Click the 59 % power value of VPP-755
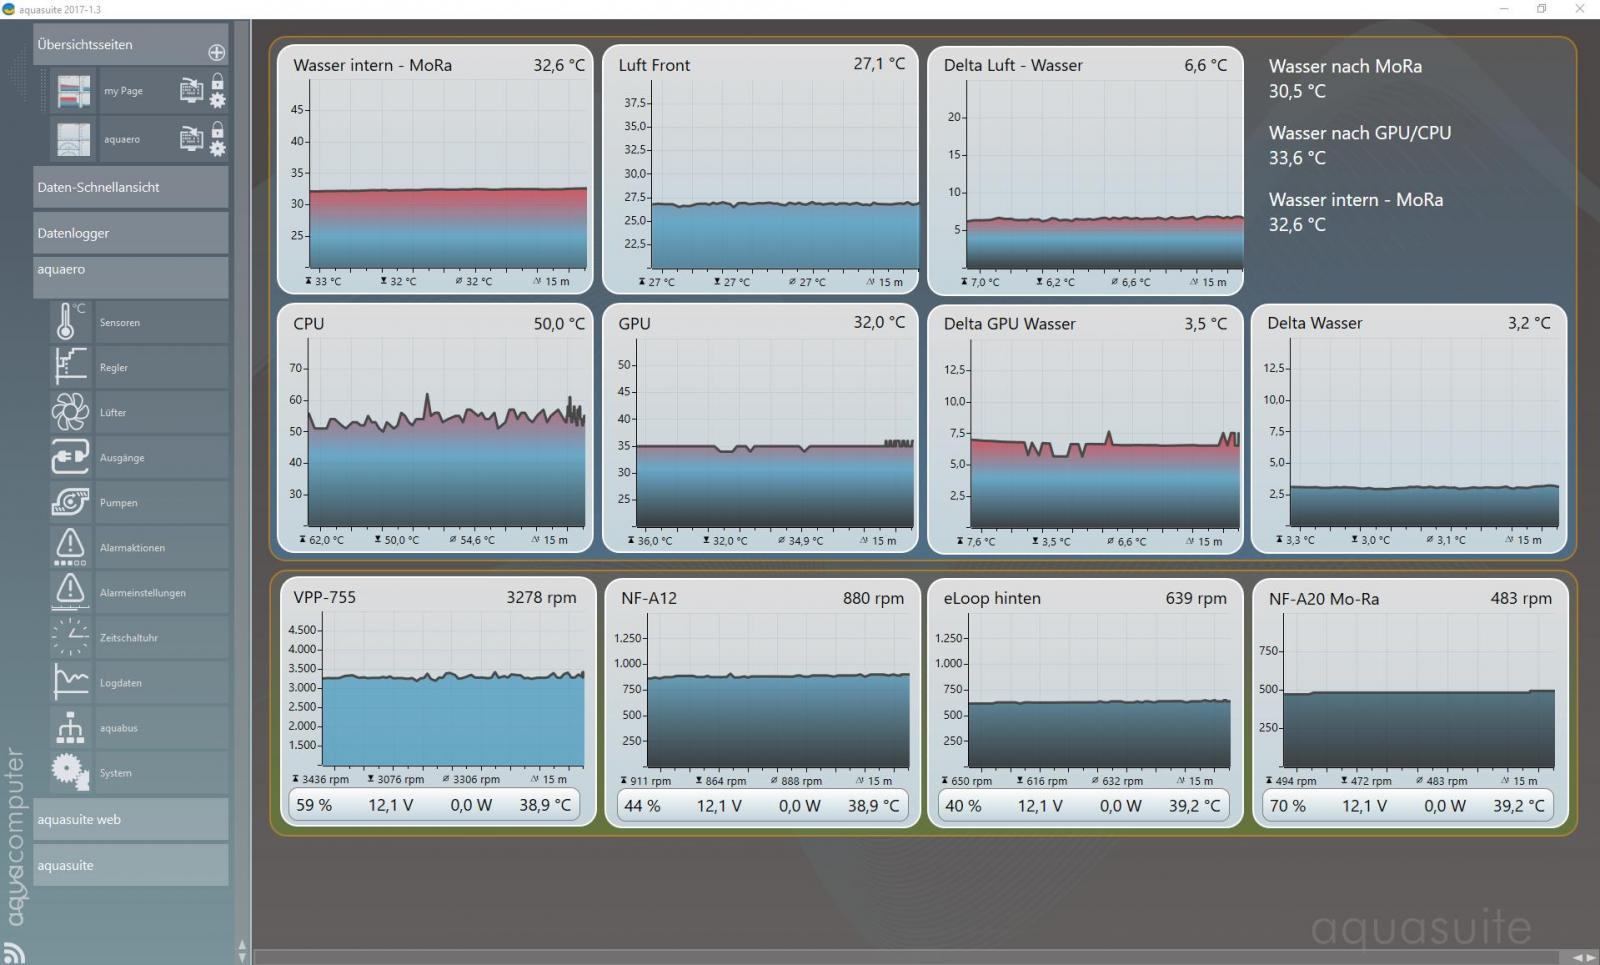Screen dimensions: 1600x965 pyautogui.click(x=314, y=805)
